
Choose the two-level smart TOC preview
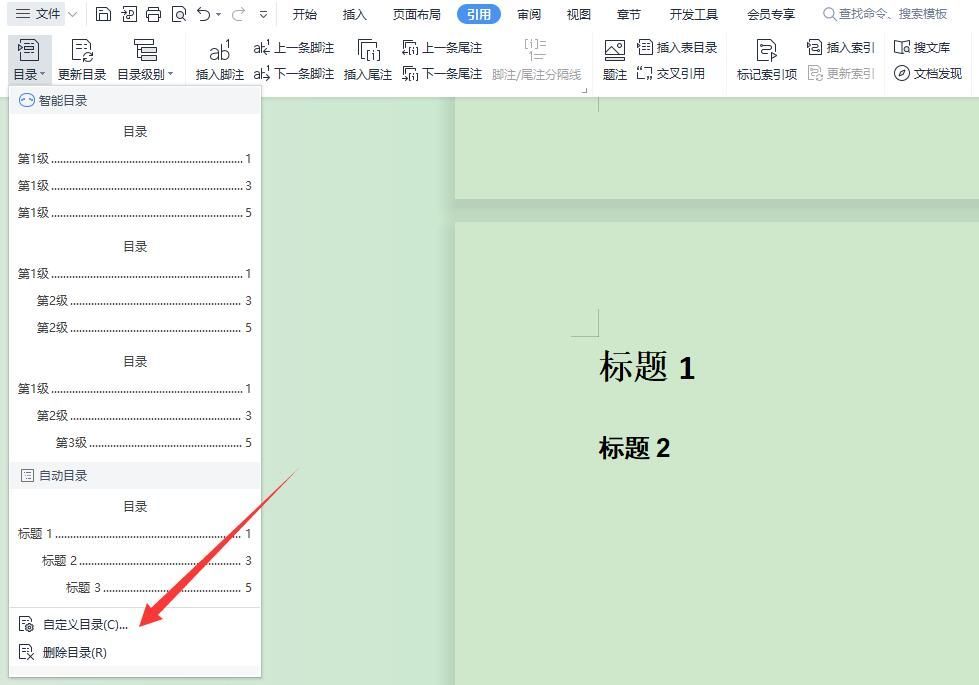[x=135, y=287]
